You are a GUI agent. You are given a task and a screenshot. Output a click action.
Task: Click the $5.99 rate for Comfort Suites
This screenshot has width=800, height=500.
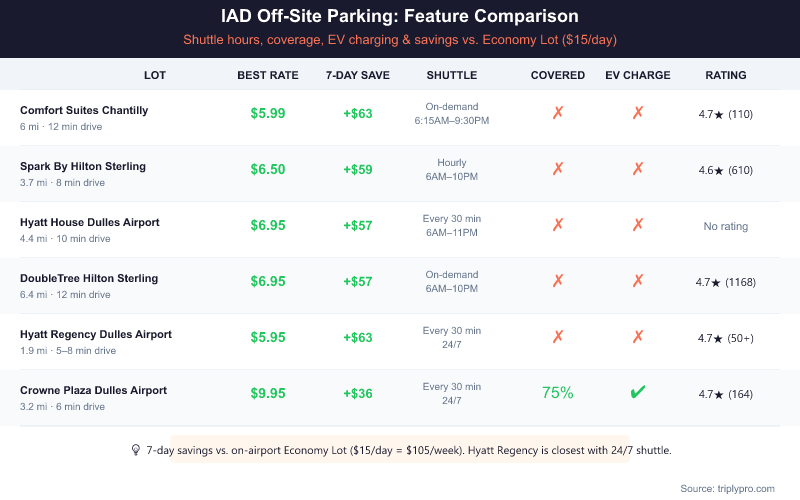point(268,113)
